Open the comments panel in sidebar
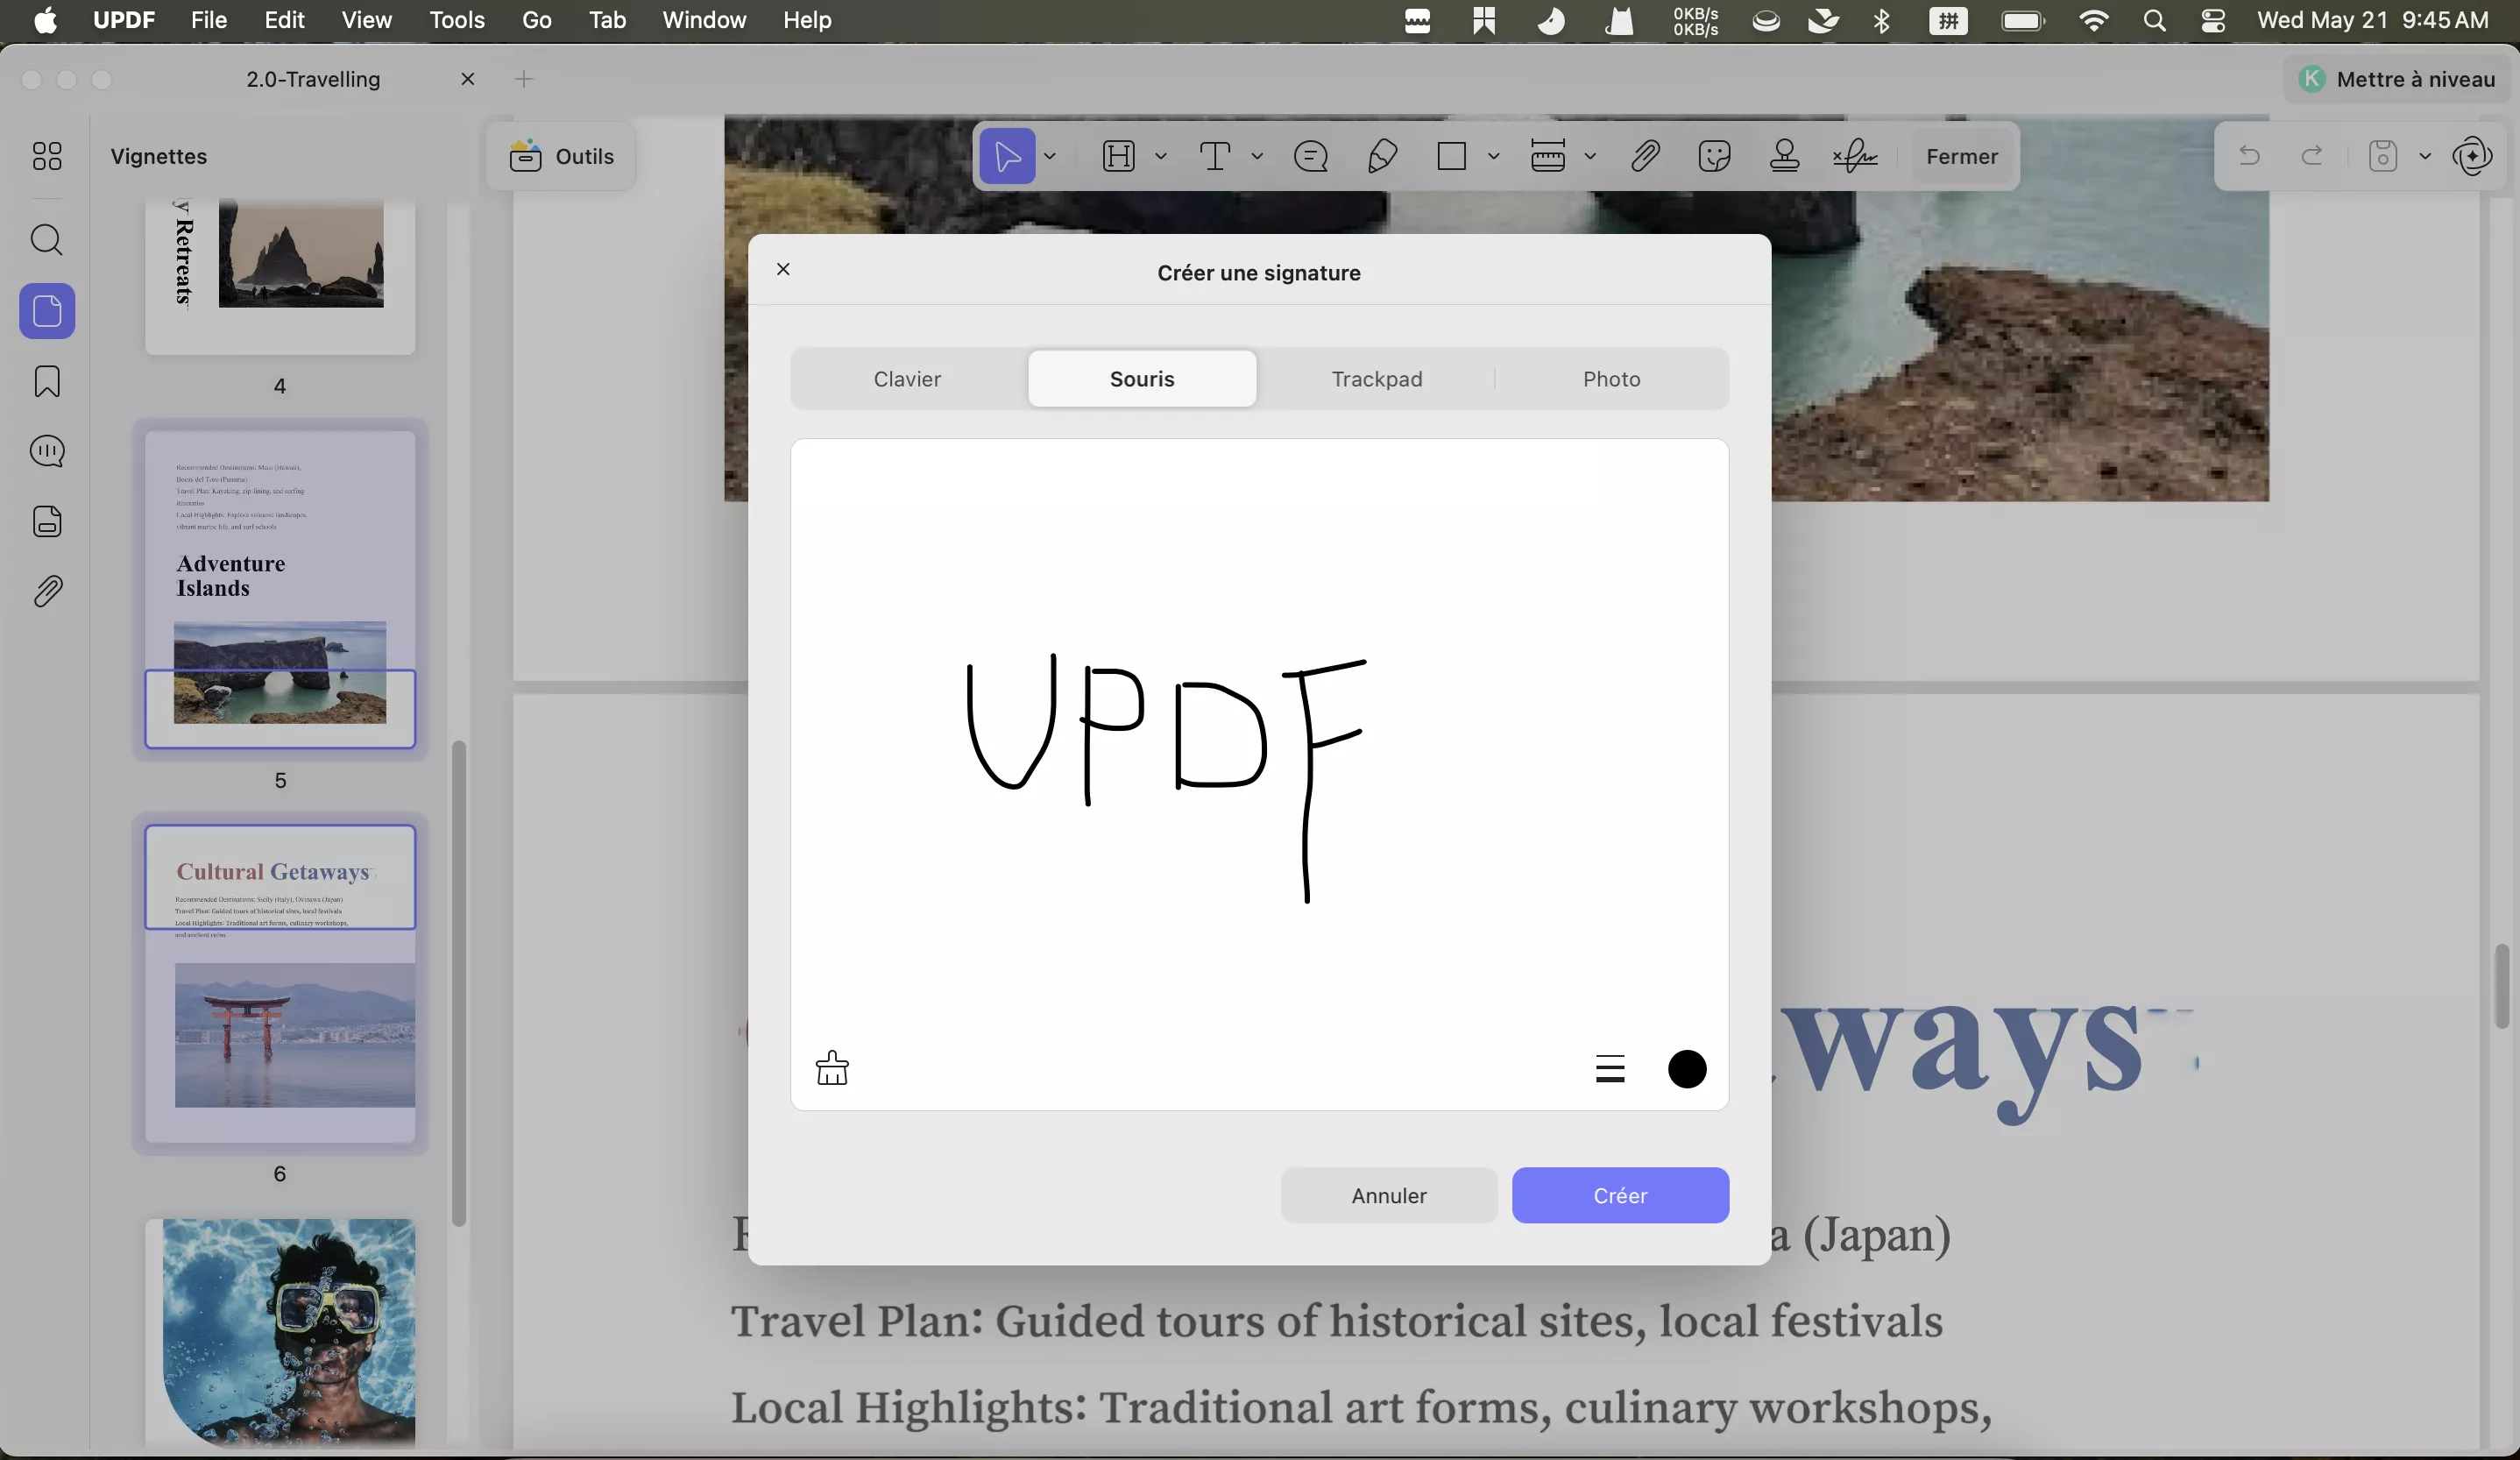Image resolution: width=2520 pixels, height=1460 pixels. click(x=47, y=451)
